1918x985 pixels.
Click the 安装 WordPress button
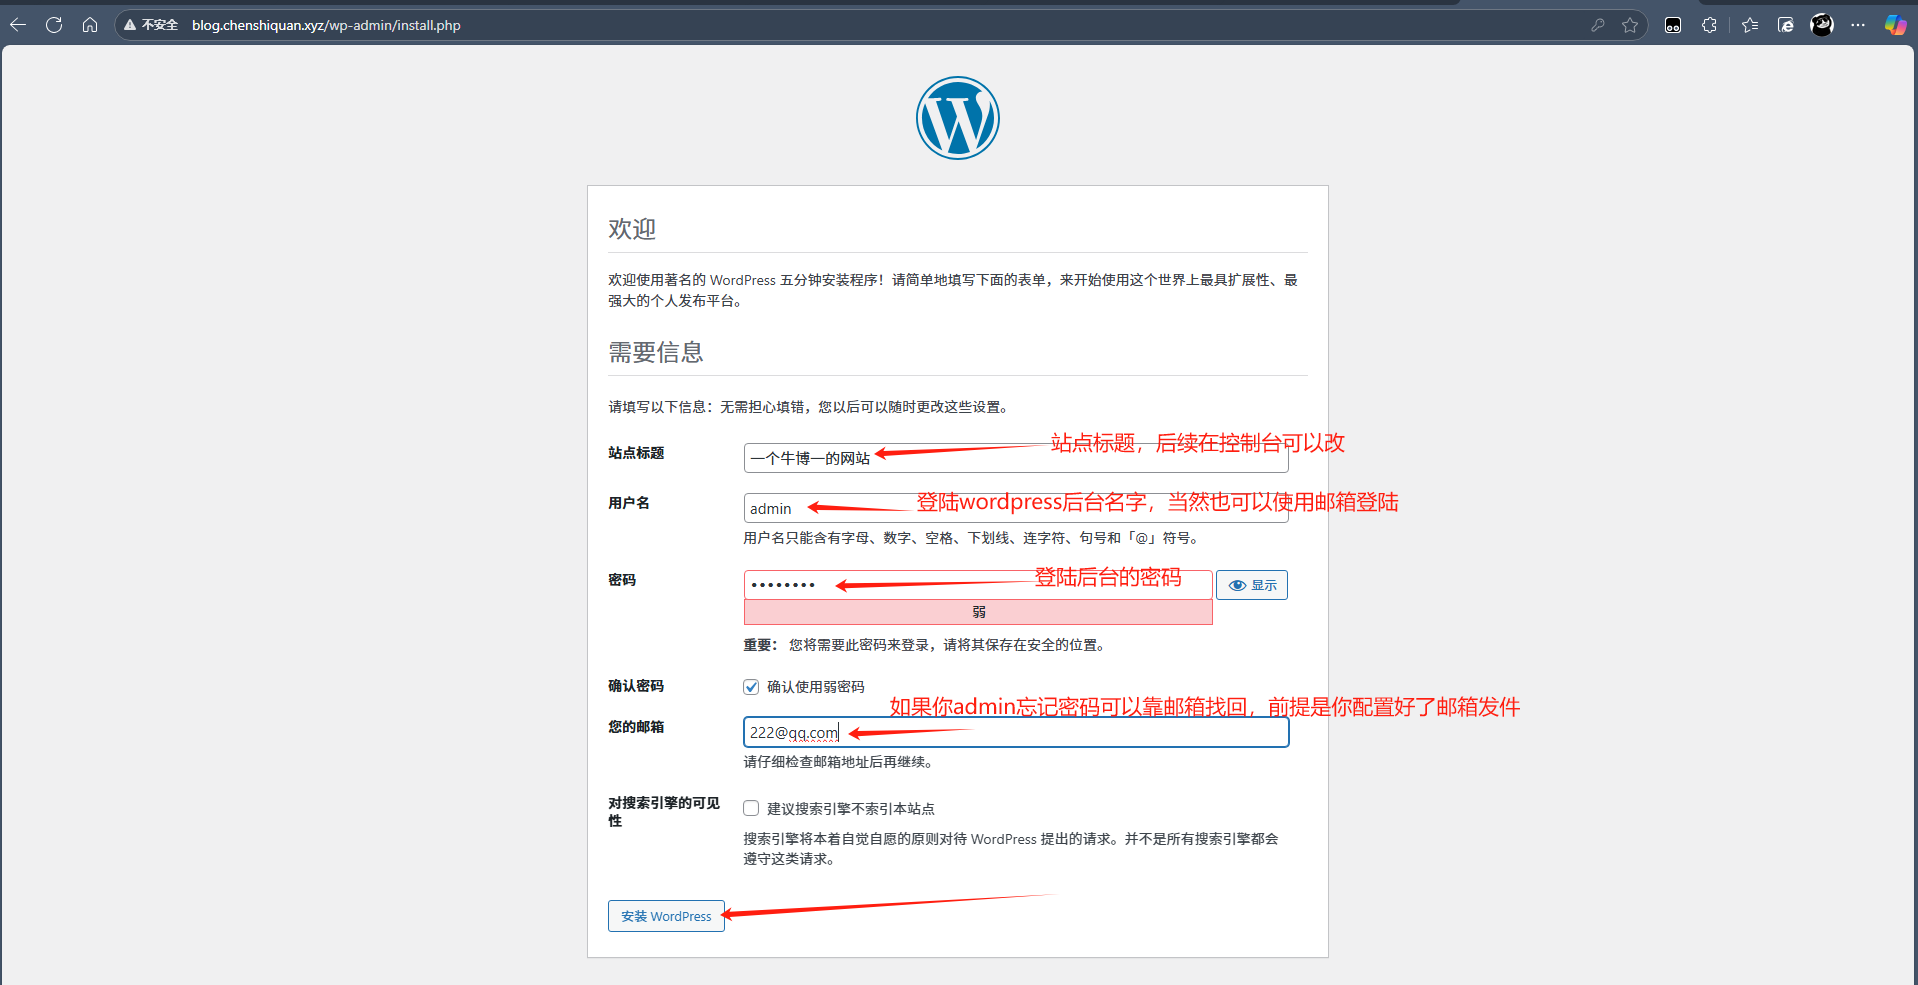coord(666,916)
